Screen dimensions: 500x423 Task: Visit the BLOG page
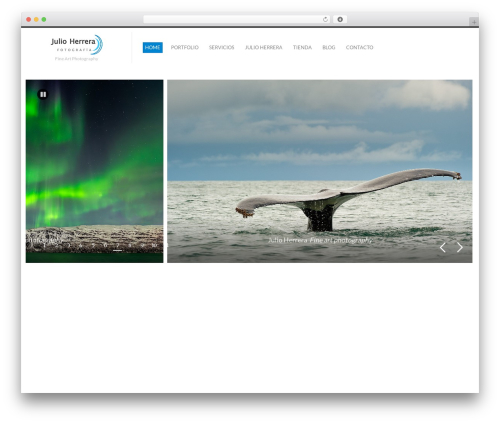pyautogui.click(x=329, y=47)
